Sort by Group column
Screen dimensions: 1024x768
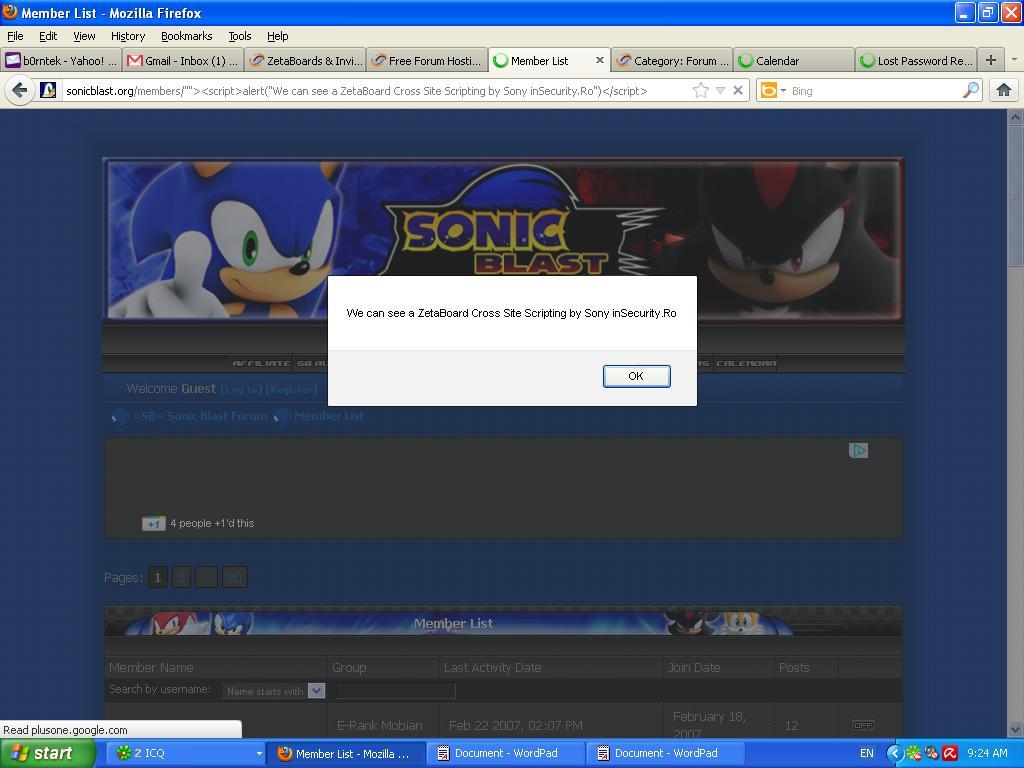point(349,667)
